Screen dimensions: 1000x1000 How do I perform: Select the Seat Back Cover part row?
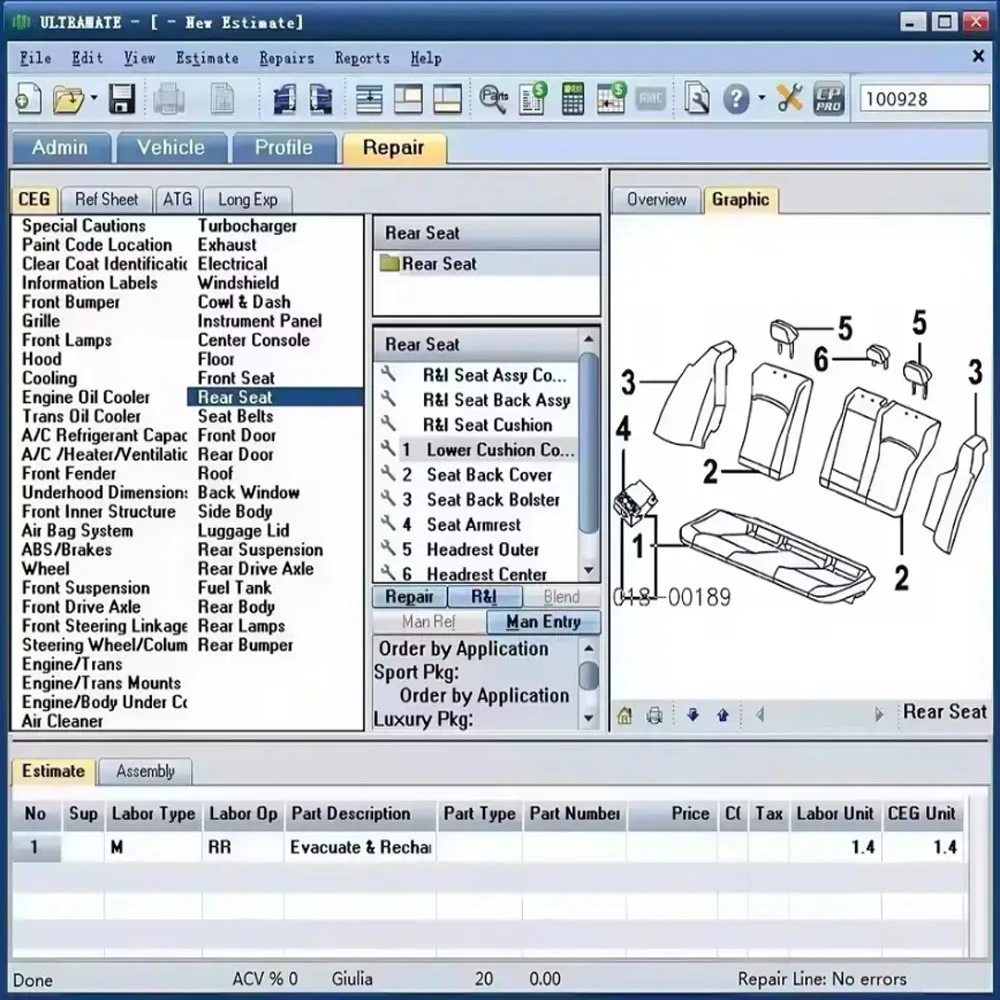tap(478, 475)
